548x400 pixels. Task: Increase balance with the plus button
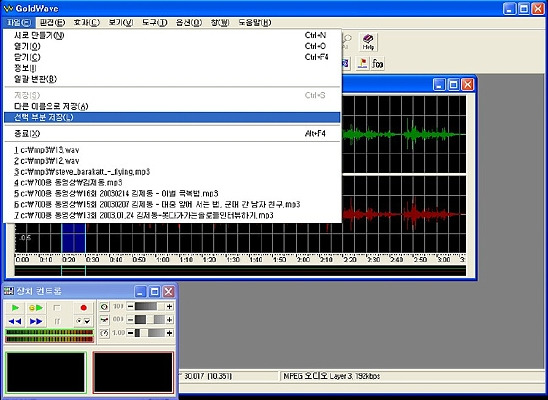coord(170,320)
